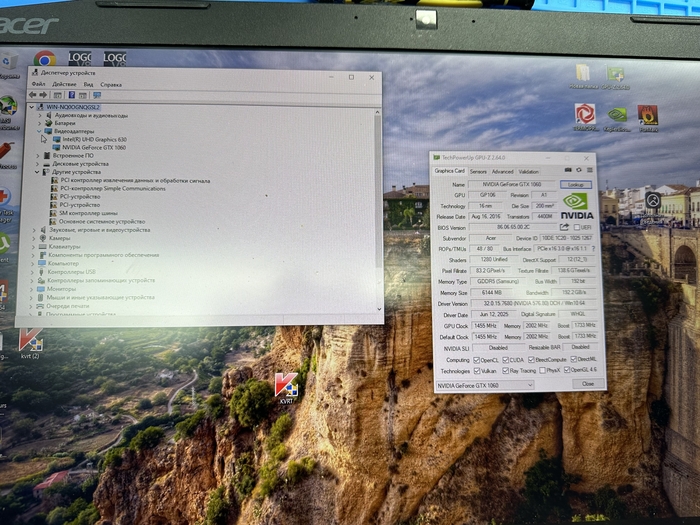Screen dimensions: 700x525
Task: Open the Recycle Bin desktop icon
Action: (x=9, y=65)
